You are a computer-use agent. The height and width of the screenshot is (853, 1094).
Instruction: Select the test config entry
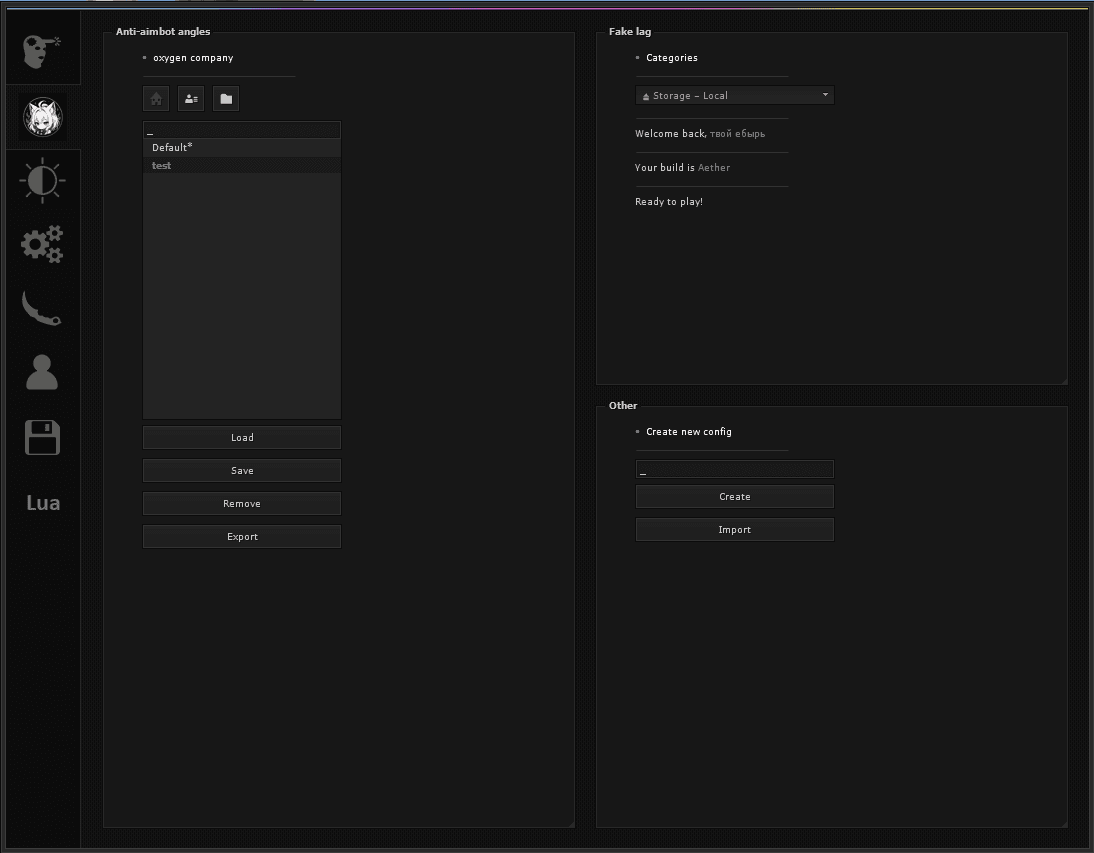(x=242, y=165)
